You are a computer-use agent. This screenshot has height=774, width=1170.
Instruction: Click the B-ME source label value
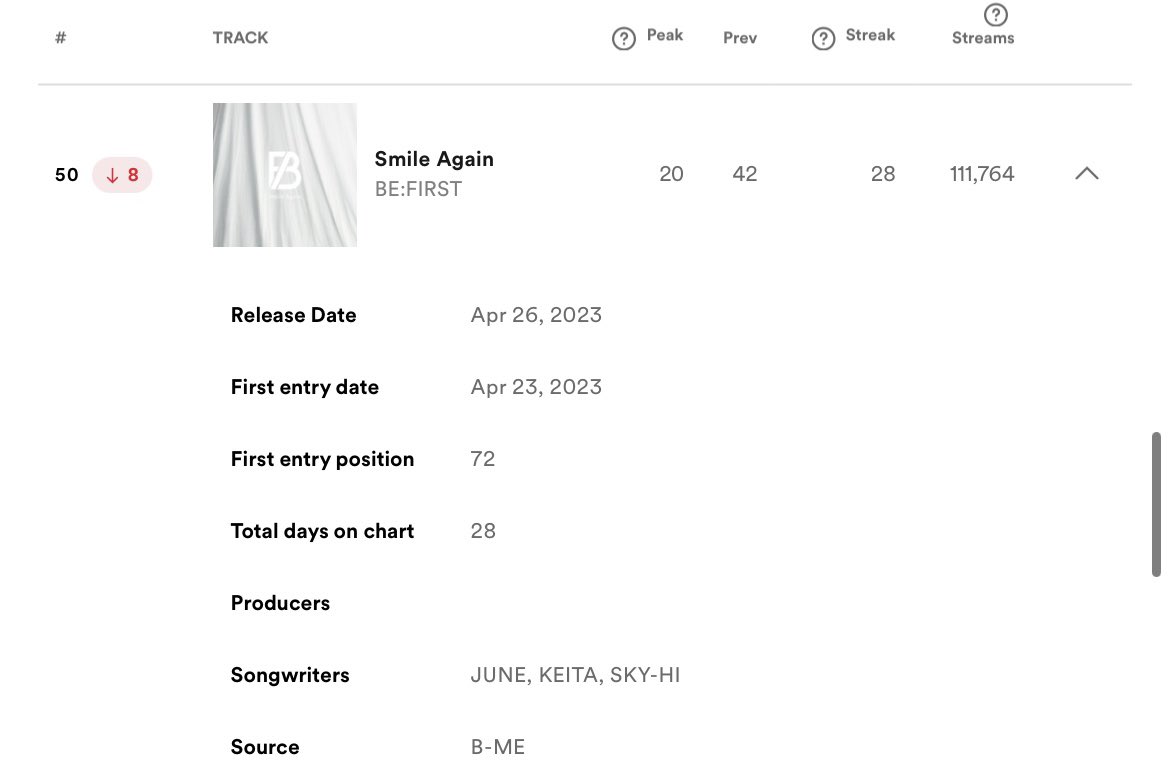pos(498,747)
